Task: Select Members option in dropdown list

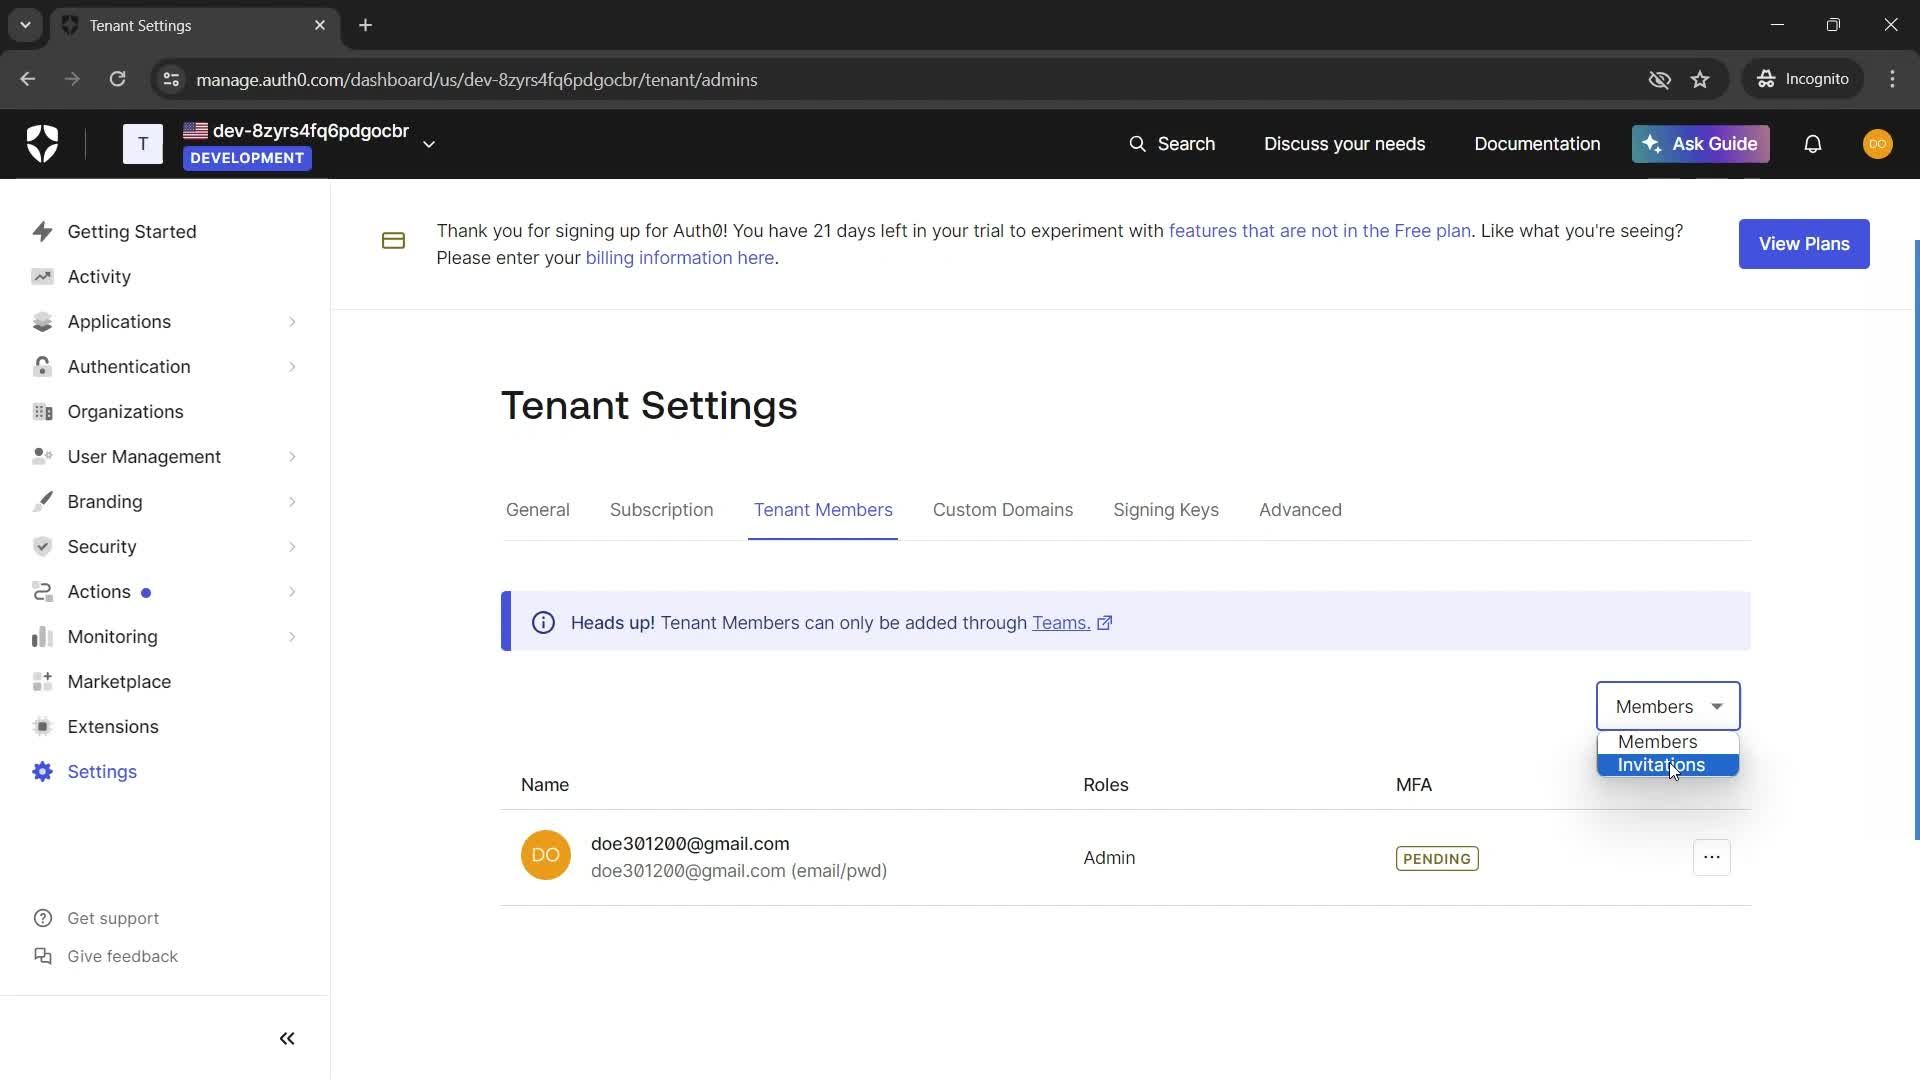Action: pyautogui.click(x=1668, y=742)
